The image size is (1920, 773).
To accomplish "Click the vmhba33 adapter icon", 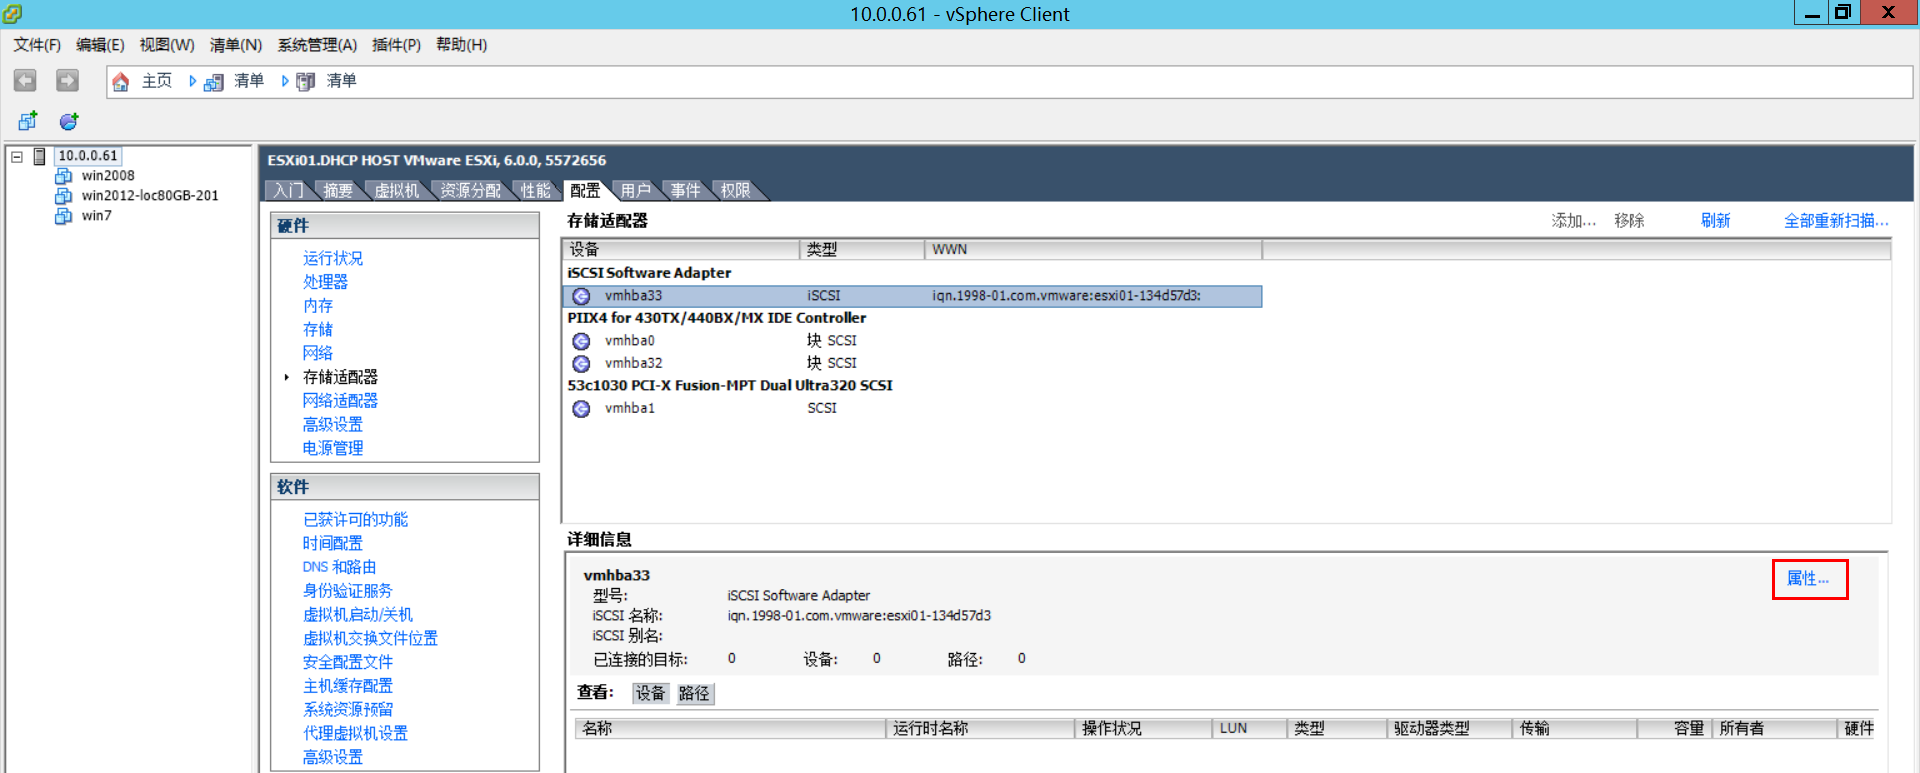I will (581, 296).
